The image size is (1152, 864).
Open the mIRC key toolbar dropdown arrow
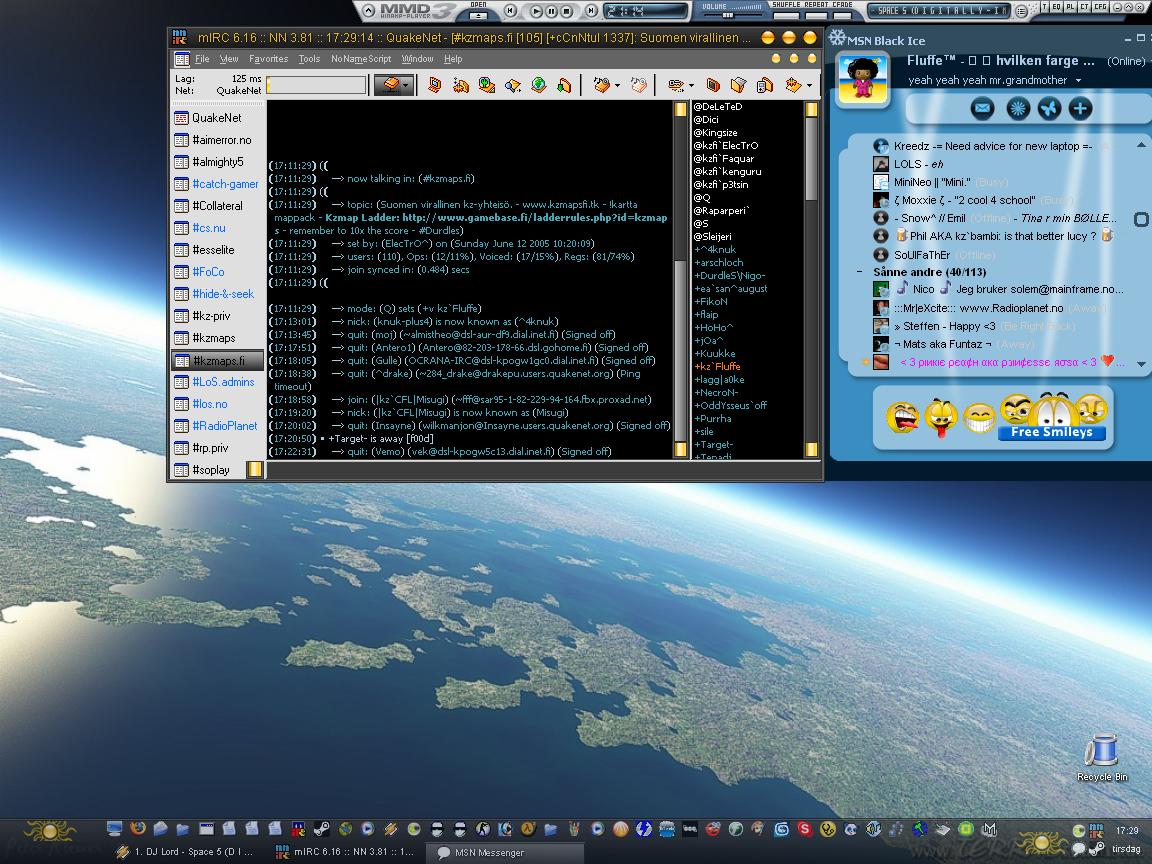point(691,86)
